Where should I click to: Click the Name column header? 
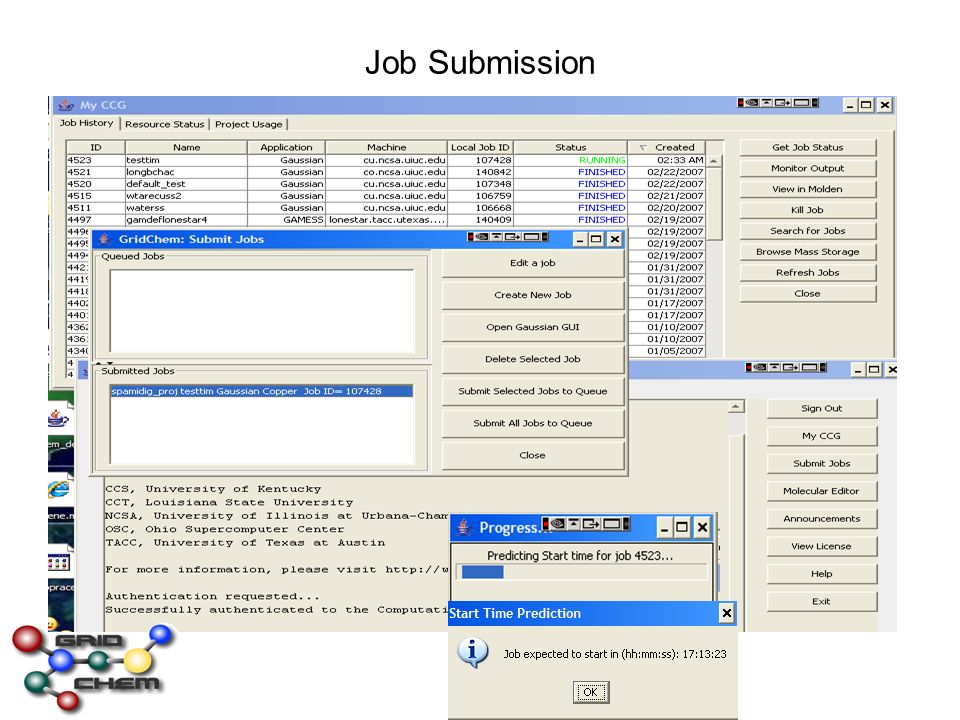coord(186,148)
